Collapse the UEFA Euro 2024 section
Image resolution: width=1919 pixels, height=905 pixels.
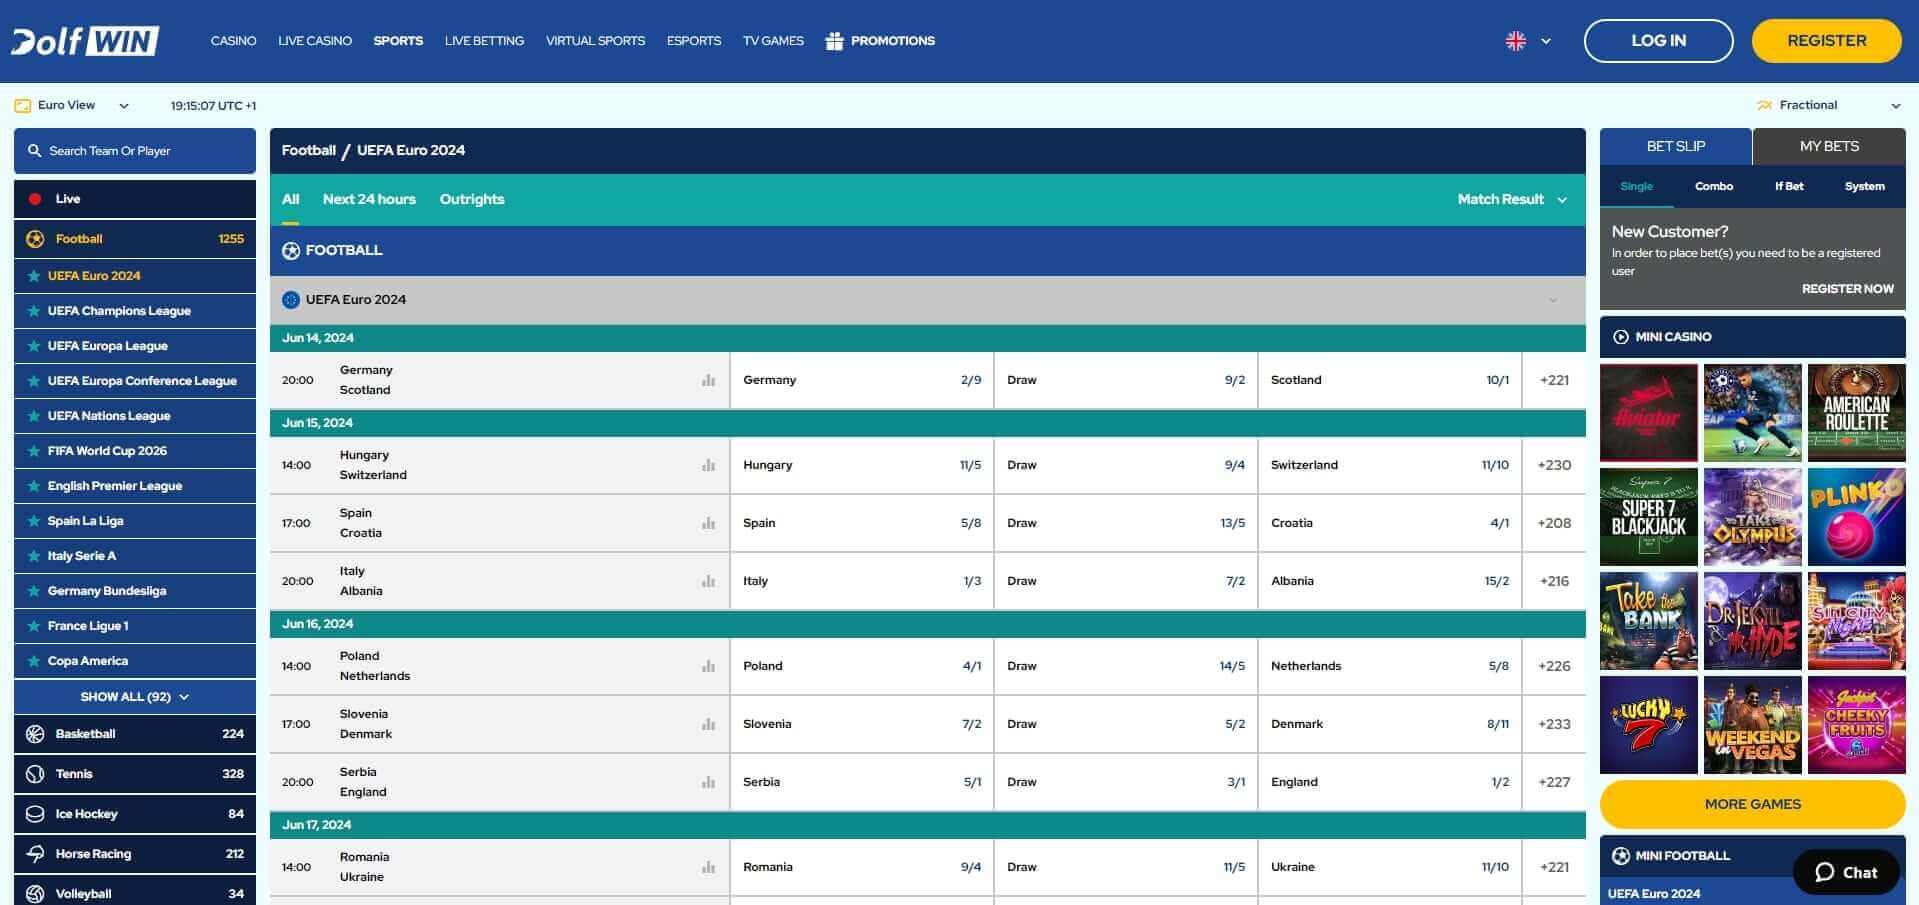(x=1552, y=300)
